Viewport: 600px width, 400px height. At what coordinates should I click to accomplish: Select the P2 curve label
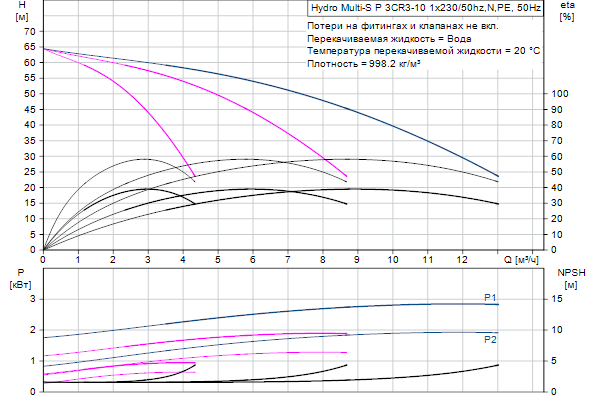pyautogui.click(x=490, y=340)
